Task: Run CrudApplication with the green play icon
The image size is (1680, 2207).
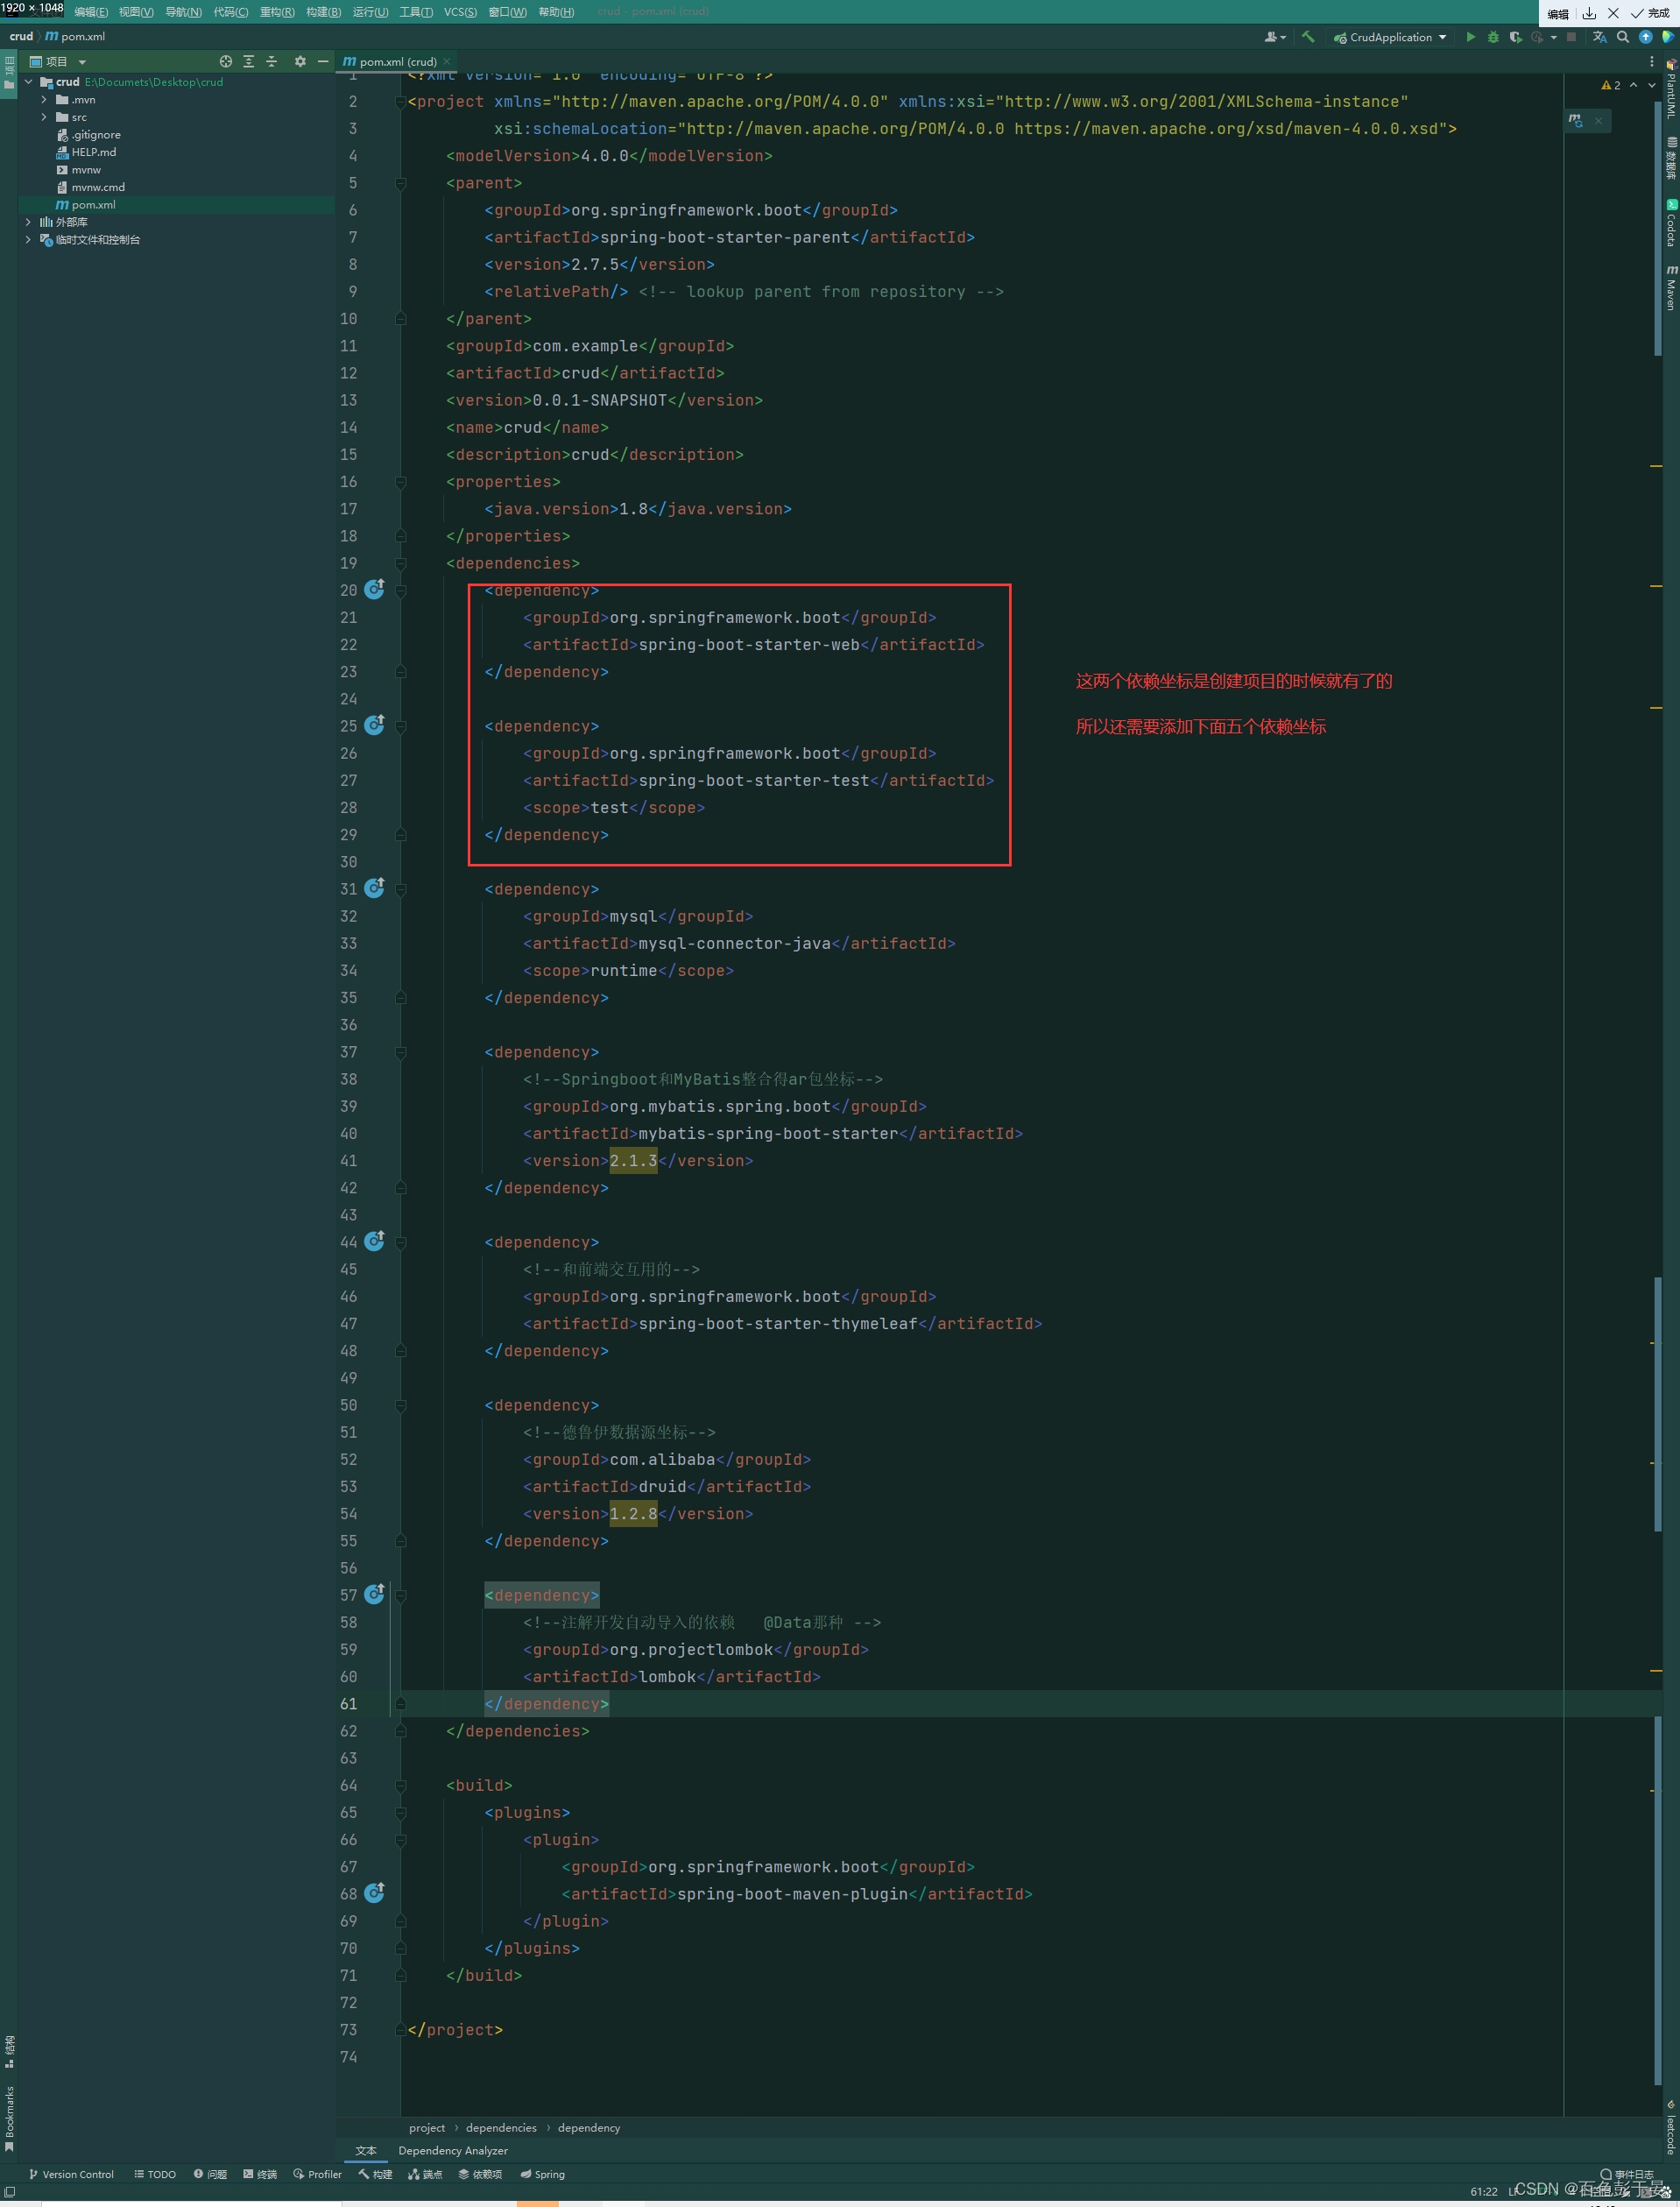Action: coord(1470,37)
